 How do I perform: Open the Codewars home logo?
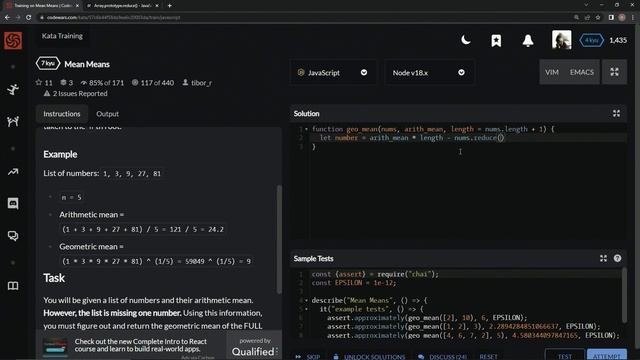(13, 40)
